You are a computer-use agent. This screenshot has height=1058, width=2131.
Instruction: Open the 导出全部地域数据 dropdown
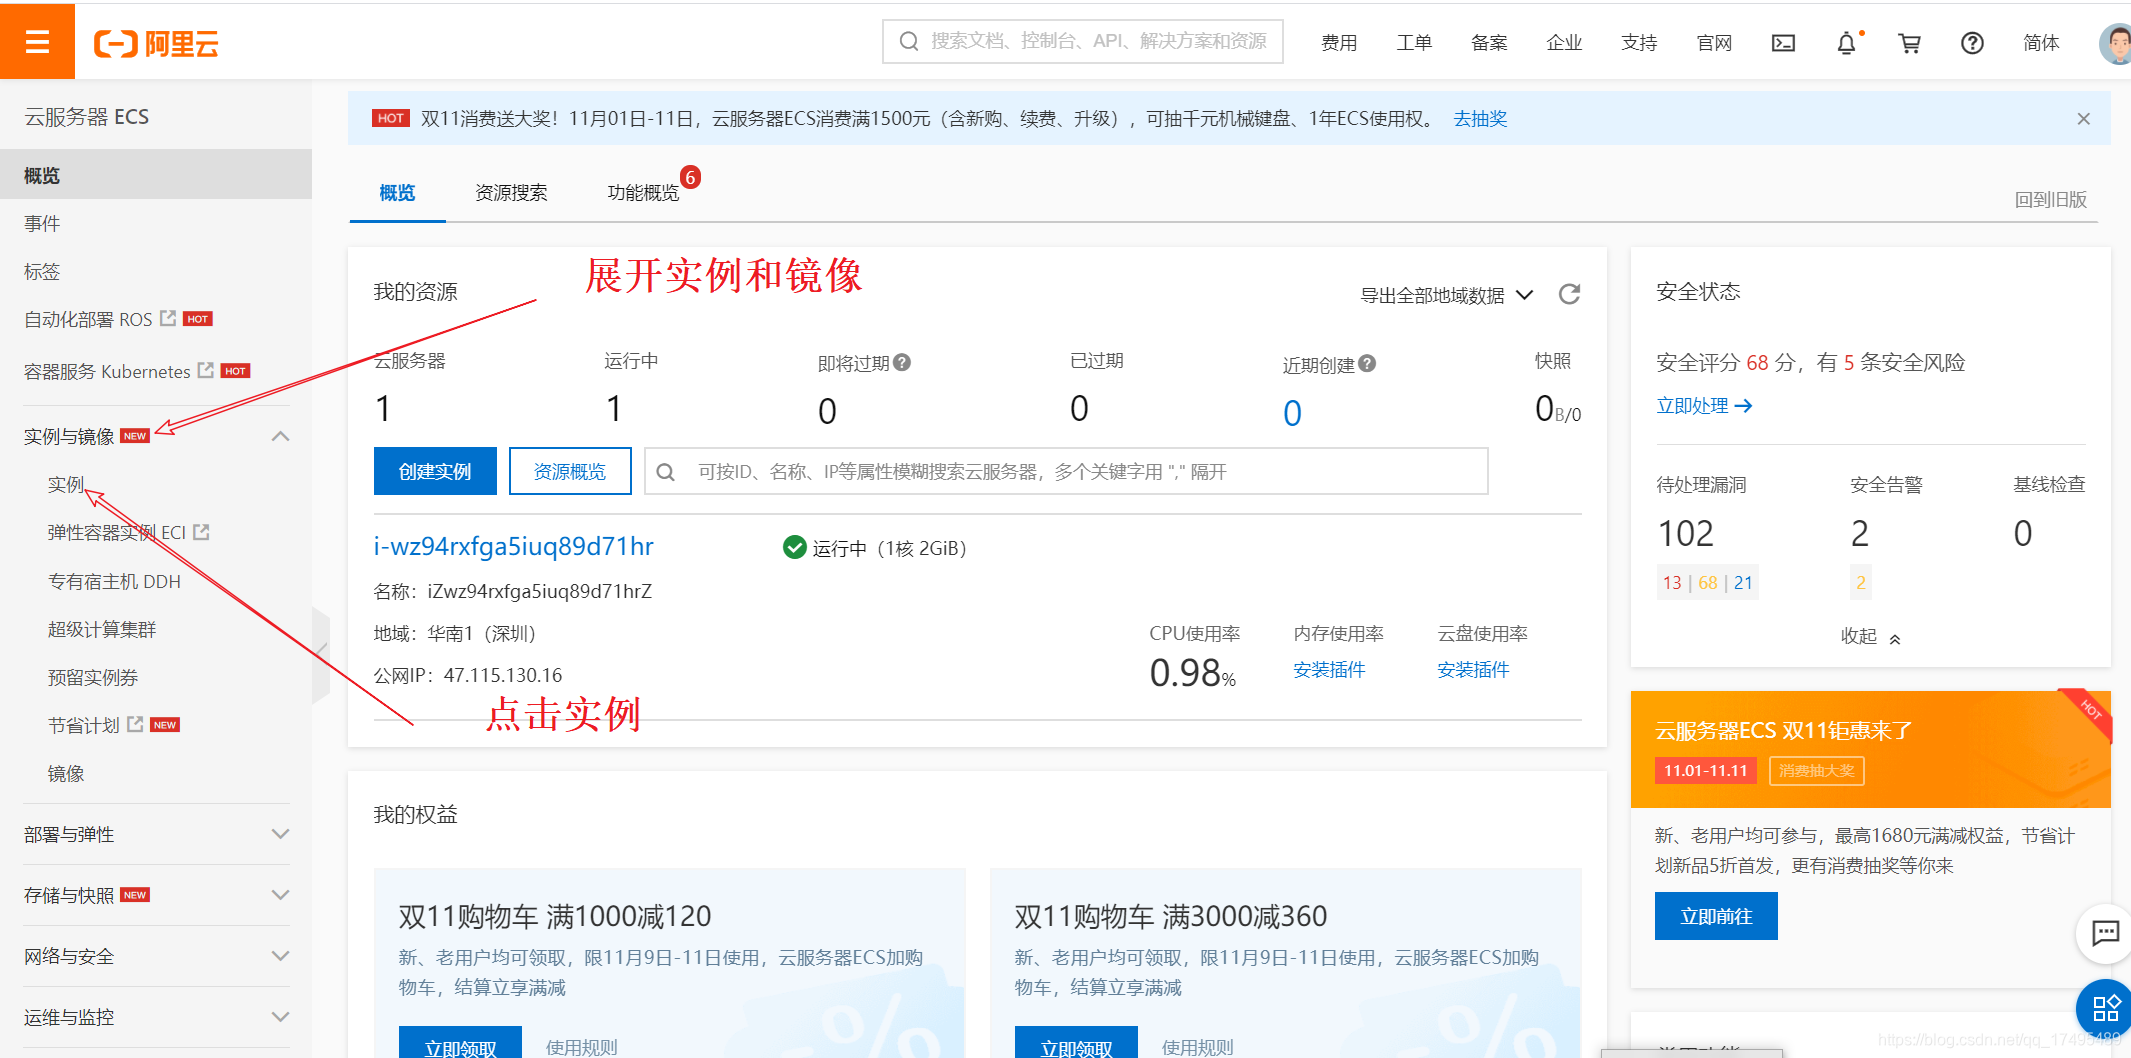(x=1446, y=295)
